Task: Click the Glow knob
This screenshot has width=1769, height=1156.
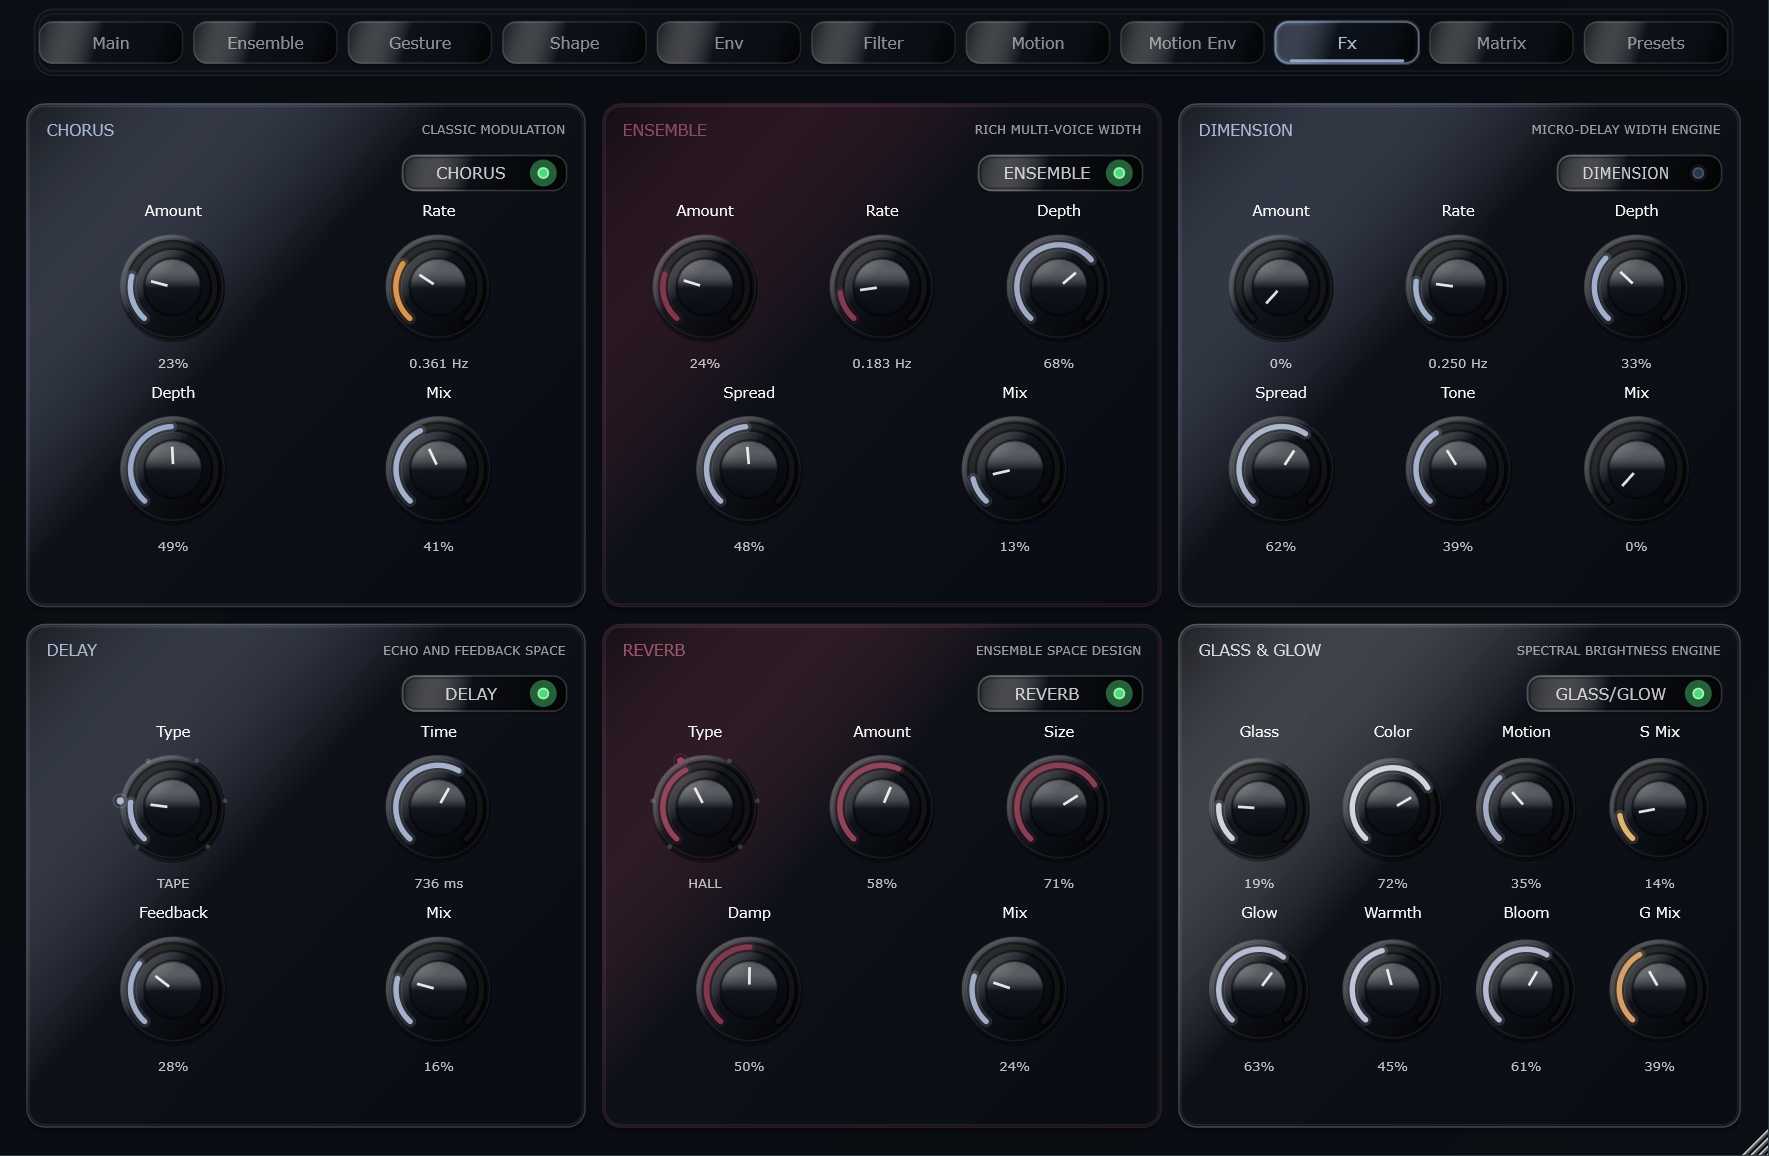Action: pyautogui.click(x=1259, y=990)
